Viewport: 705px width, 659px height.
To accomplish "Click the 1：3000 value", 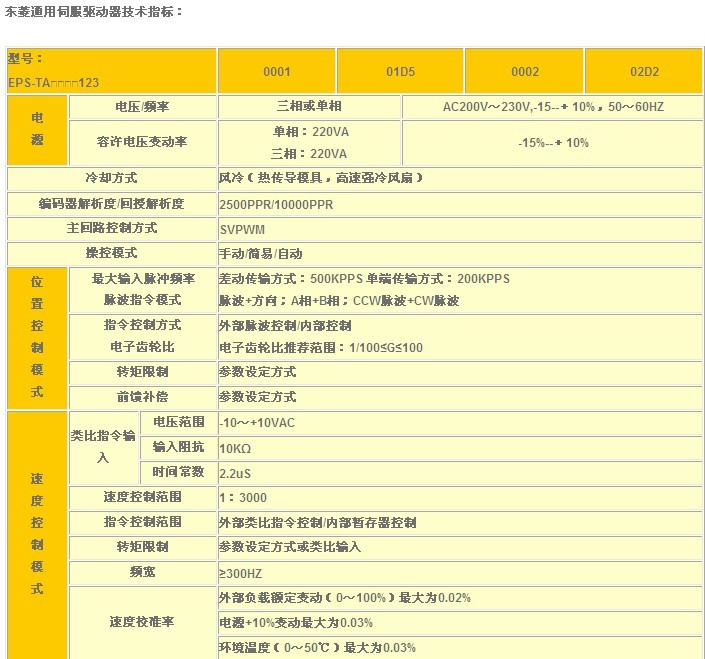I will (x=243, y=498).
